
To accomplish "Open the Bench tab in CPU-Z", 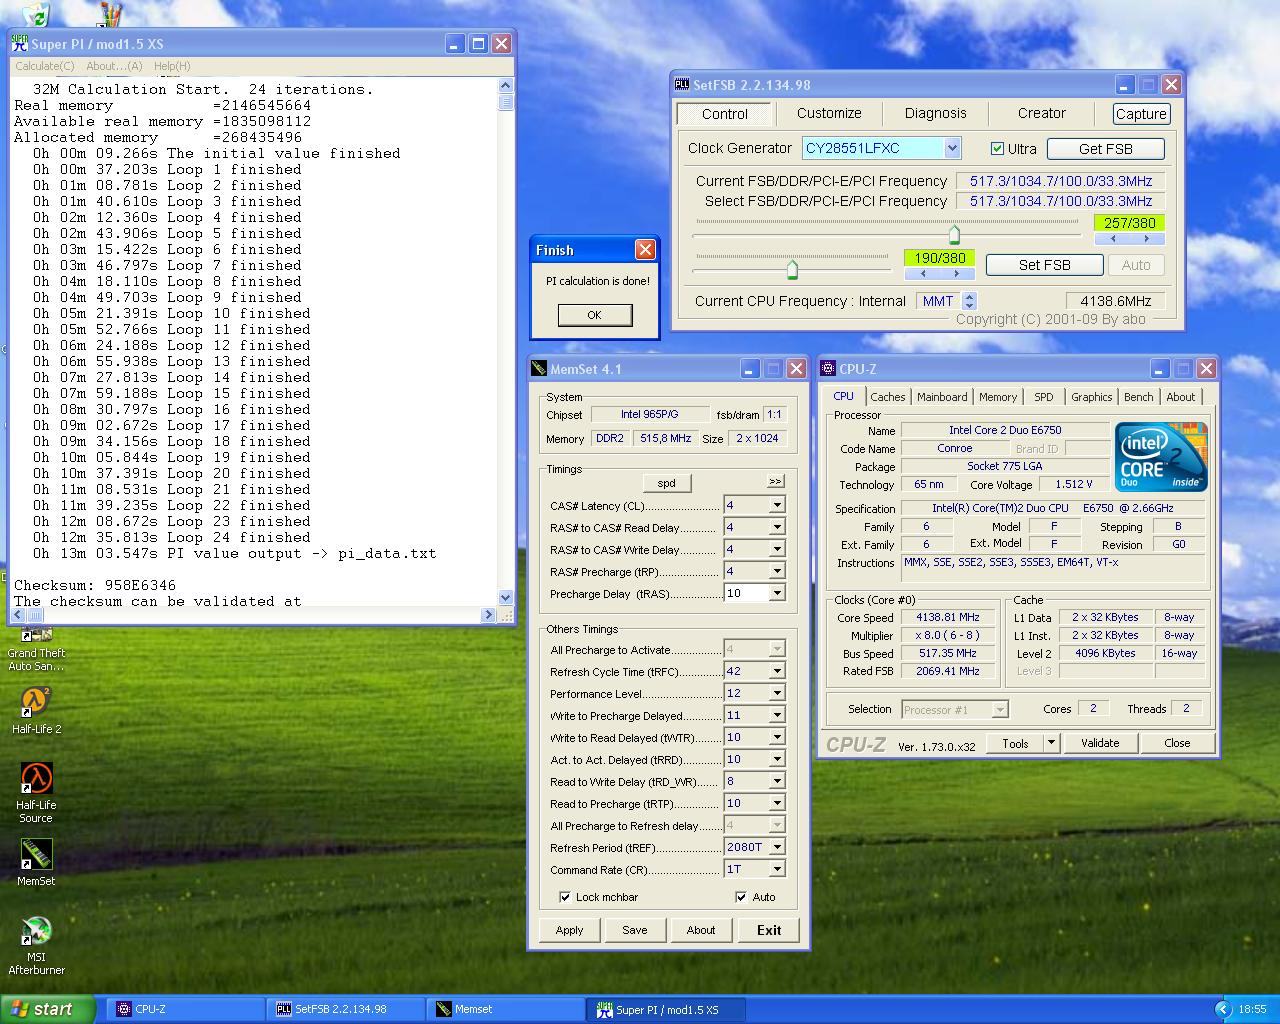I will click(x=1138, y=397).
